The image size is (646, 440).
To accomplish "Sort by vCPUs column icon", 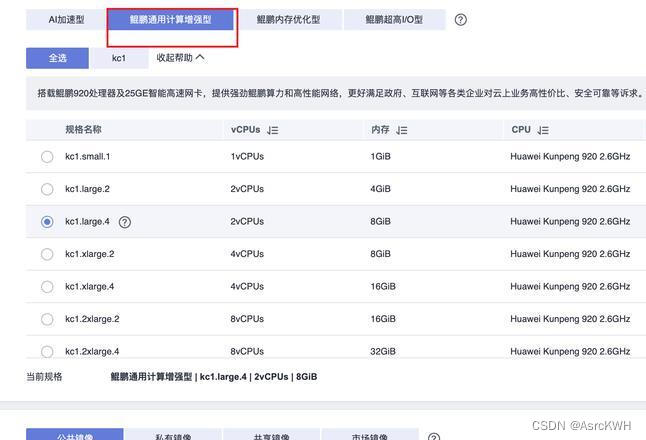I will coord(273,131).
